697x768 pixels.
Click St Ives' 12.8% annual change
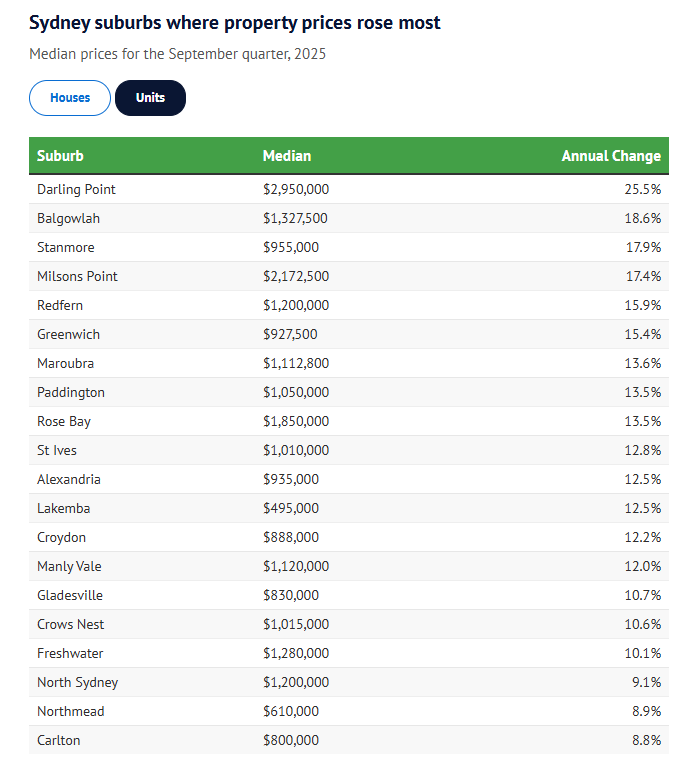point(641,450)
